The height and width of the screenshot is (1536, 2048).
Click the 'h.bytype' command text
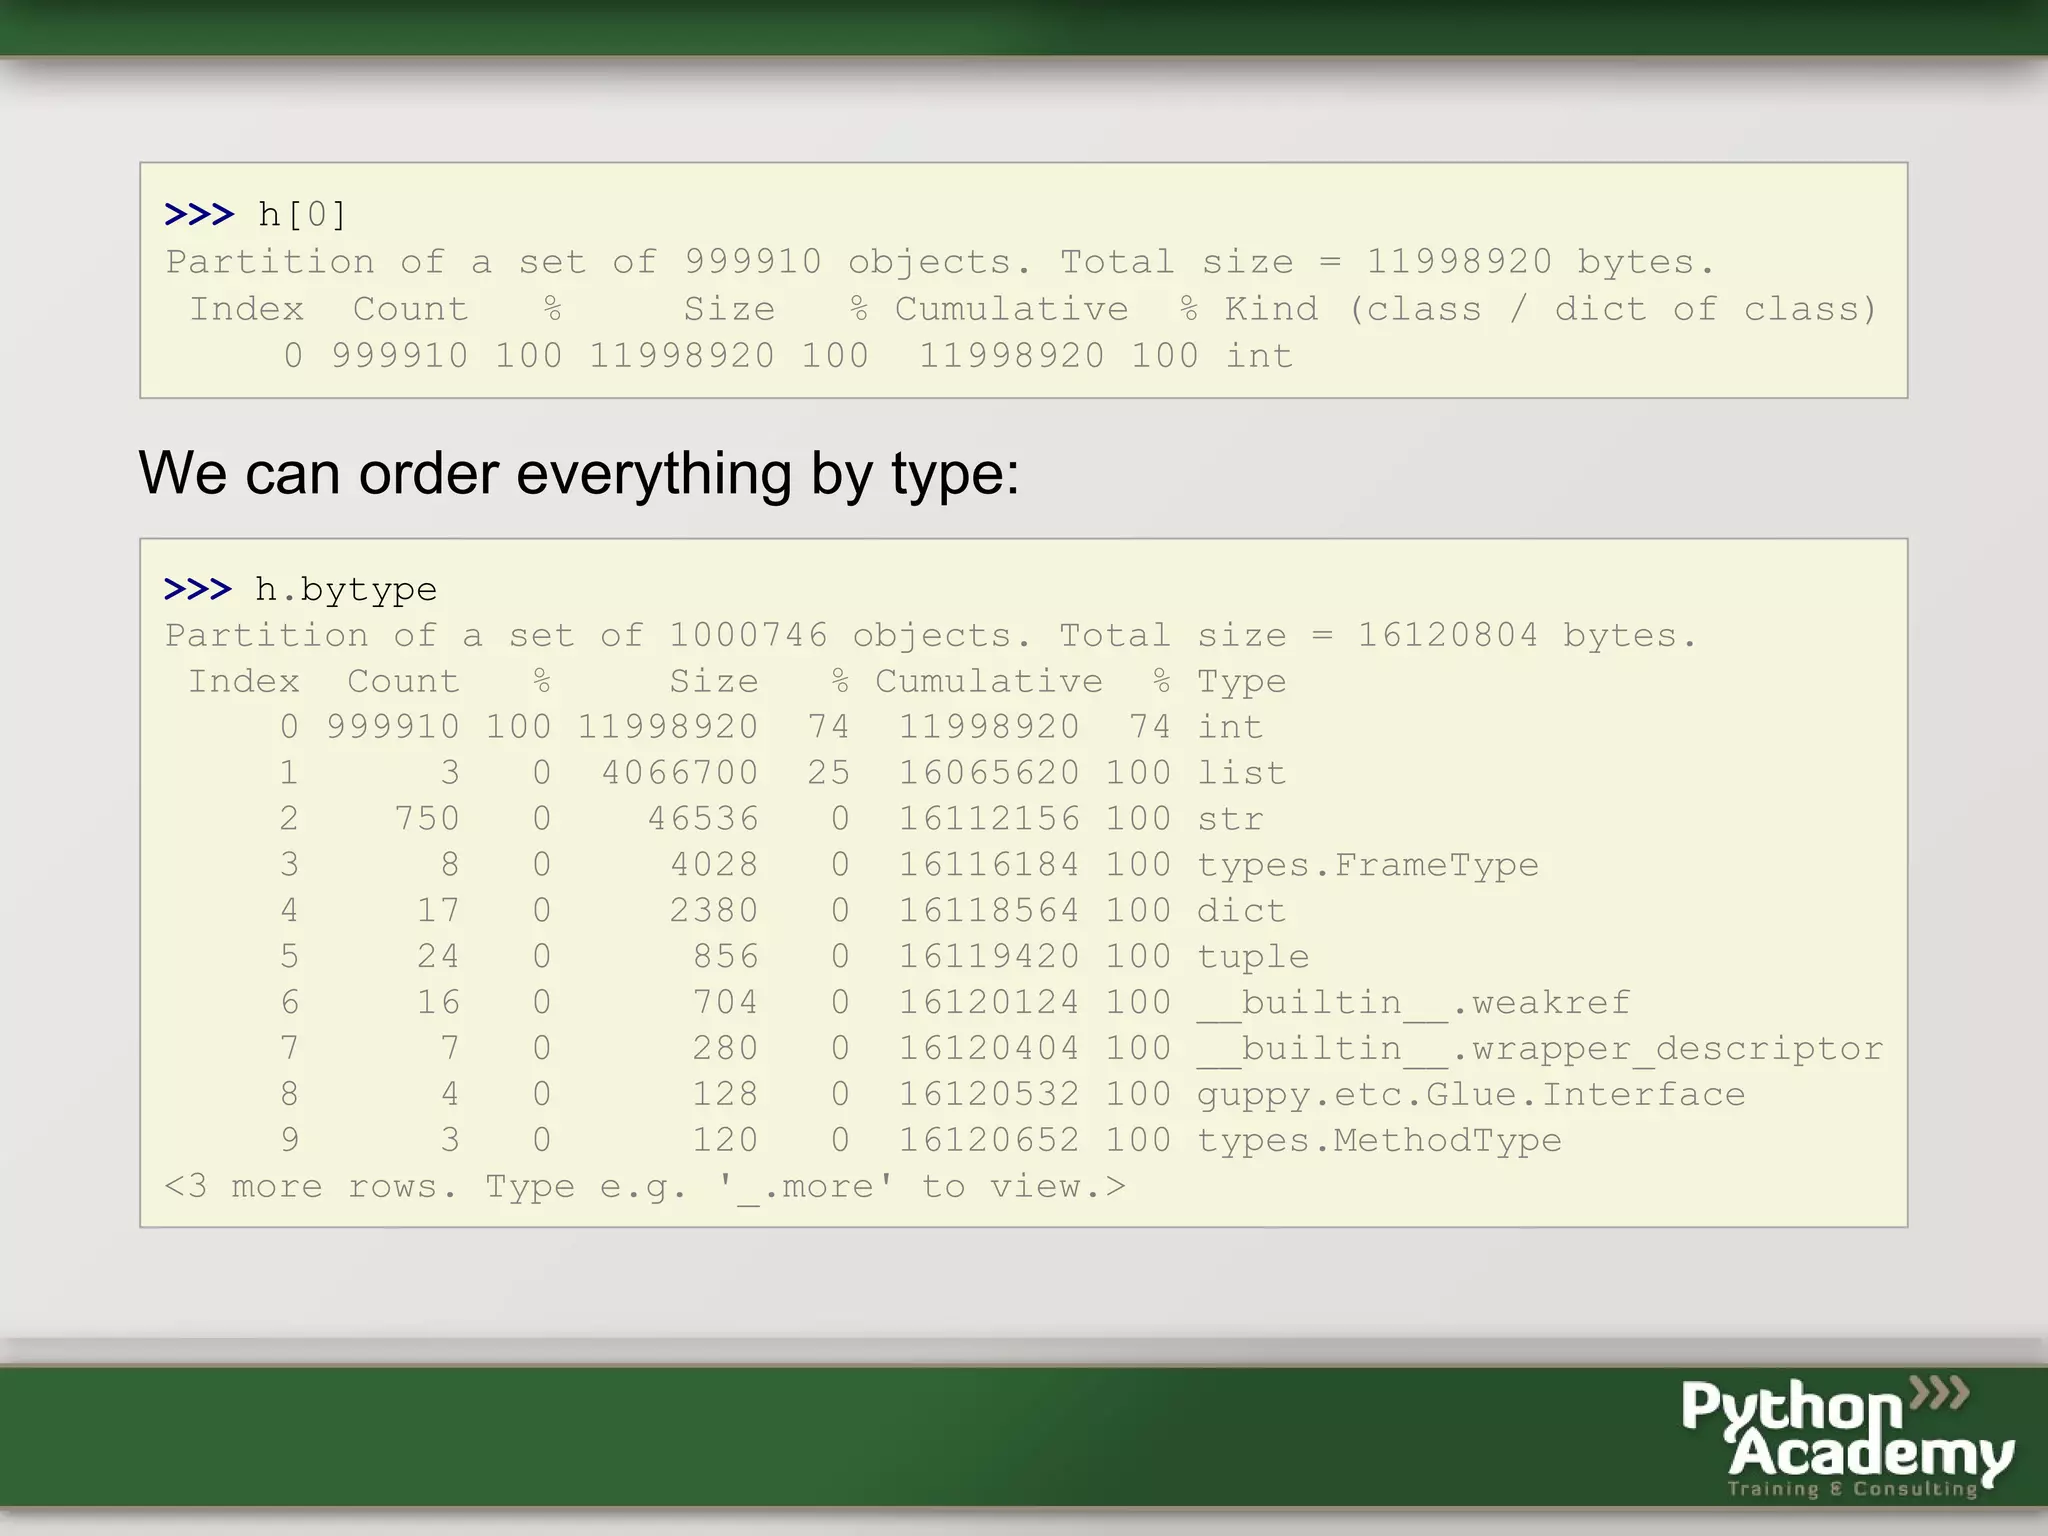346,589
